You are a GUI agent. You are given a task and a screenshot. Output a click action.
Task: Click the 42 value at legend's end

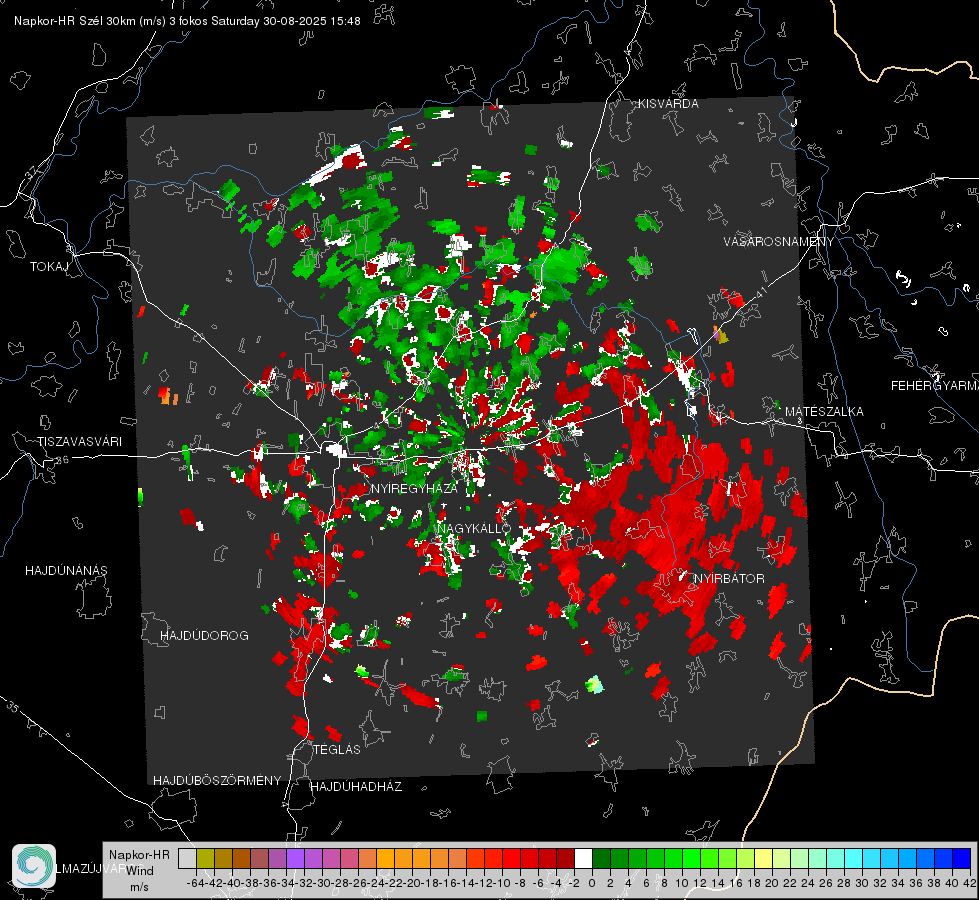970,883
